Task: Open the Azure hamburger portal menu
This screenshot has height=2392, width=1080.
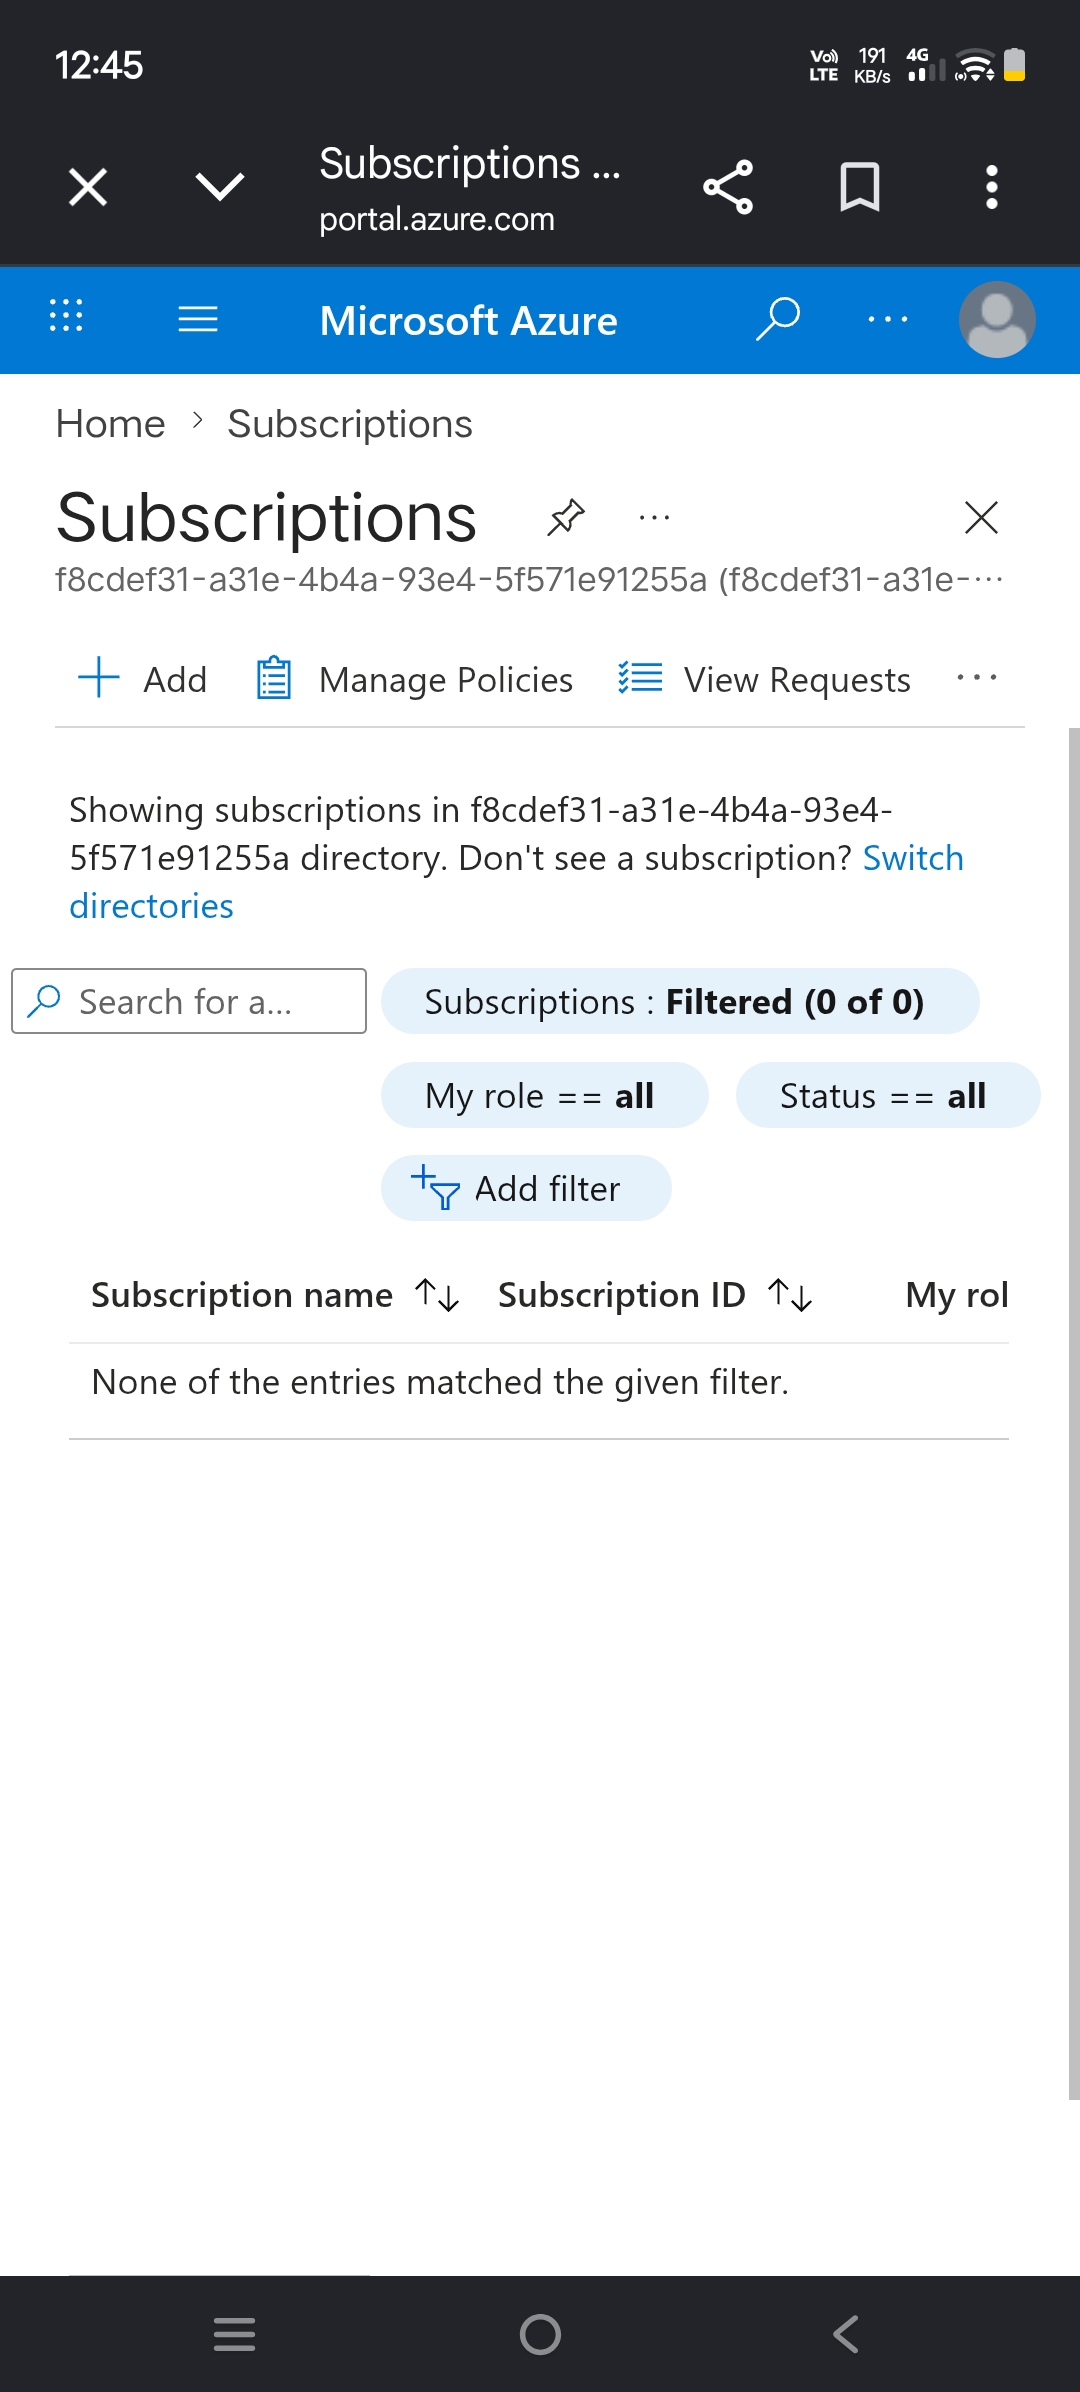Action: [x=198, y=319]
